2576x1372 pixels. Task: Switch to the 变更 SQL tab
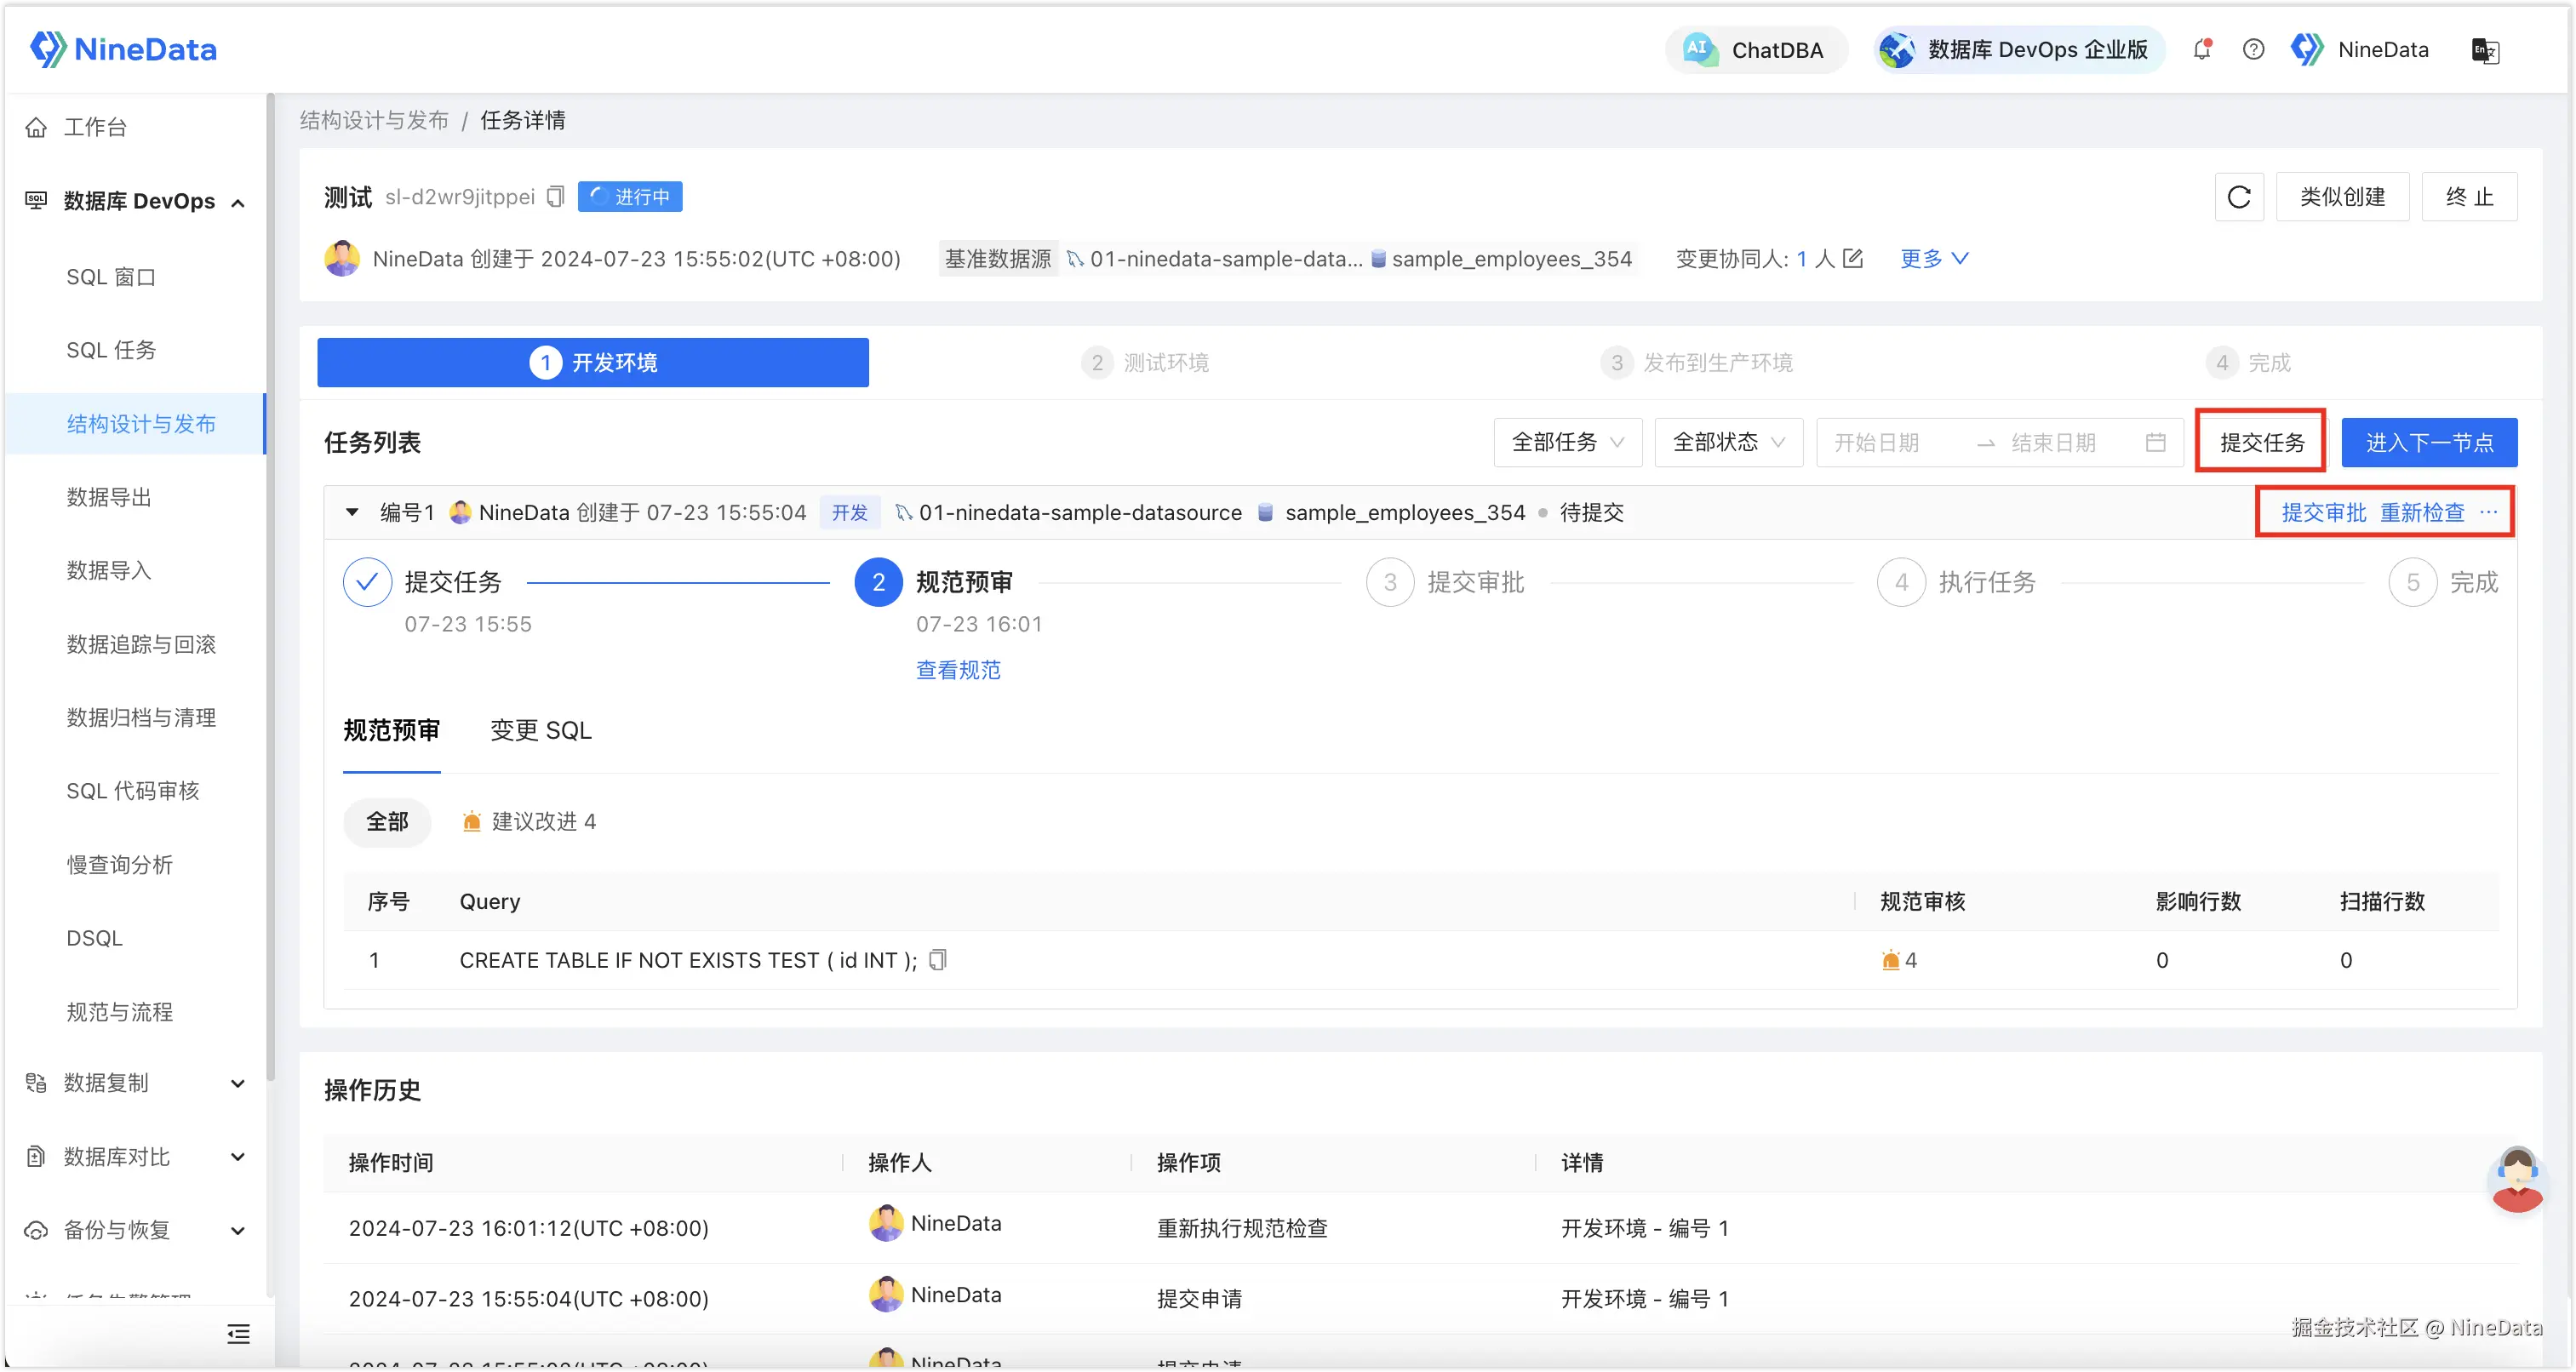(x=541, y=731)
